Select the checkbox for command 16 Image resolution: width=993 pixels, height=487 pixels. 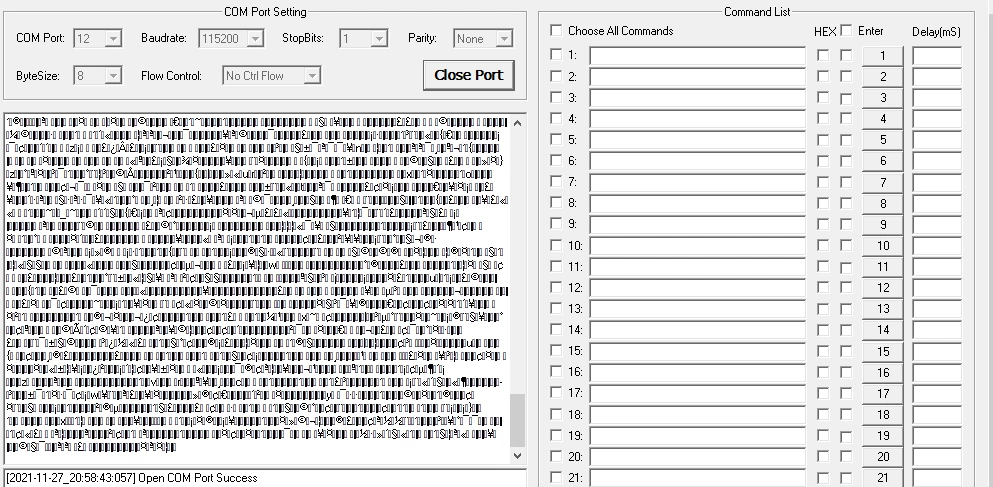tap(556, 372)
